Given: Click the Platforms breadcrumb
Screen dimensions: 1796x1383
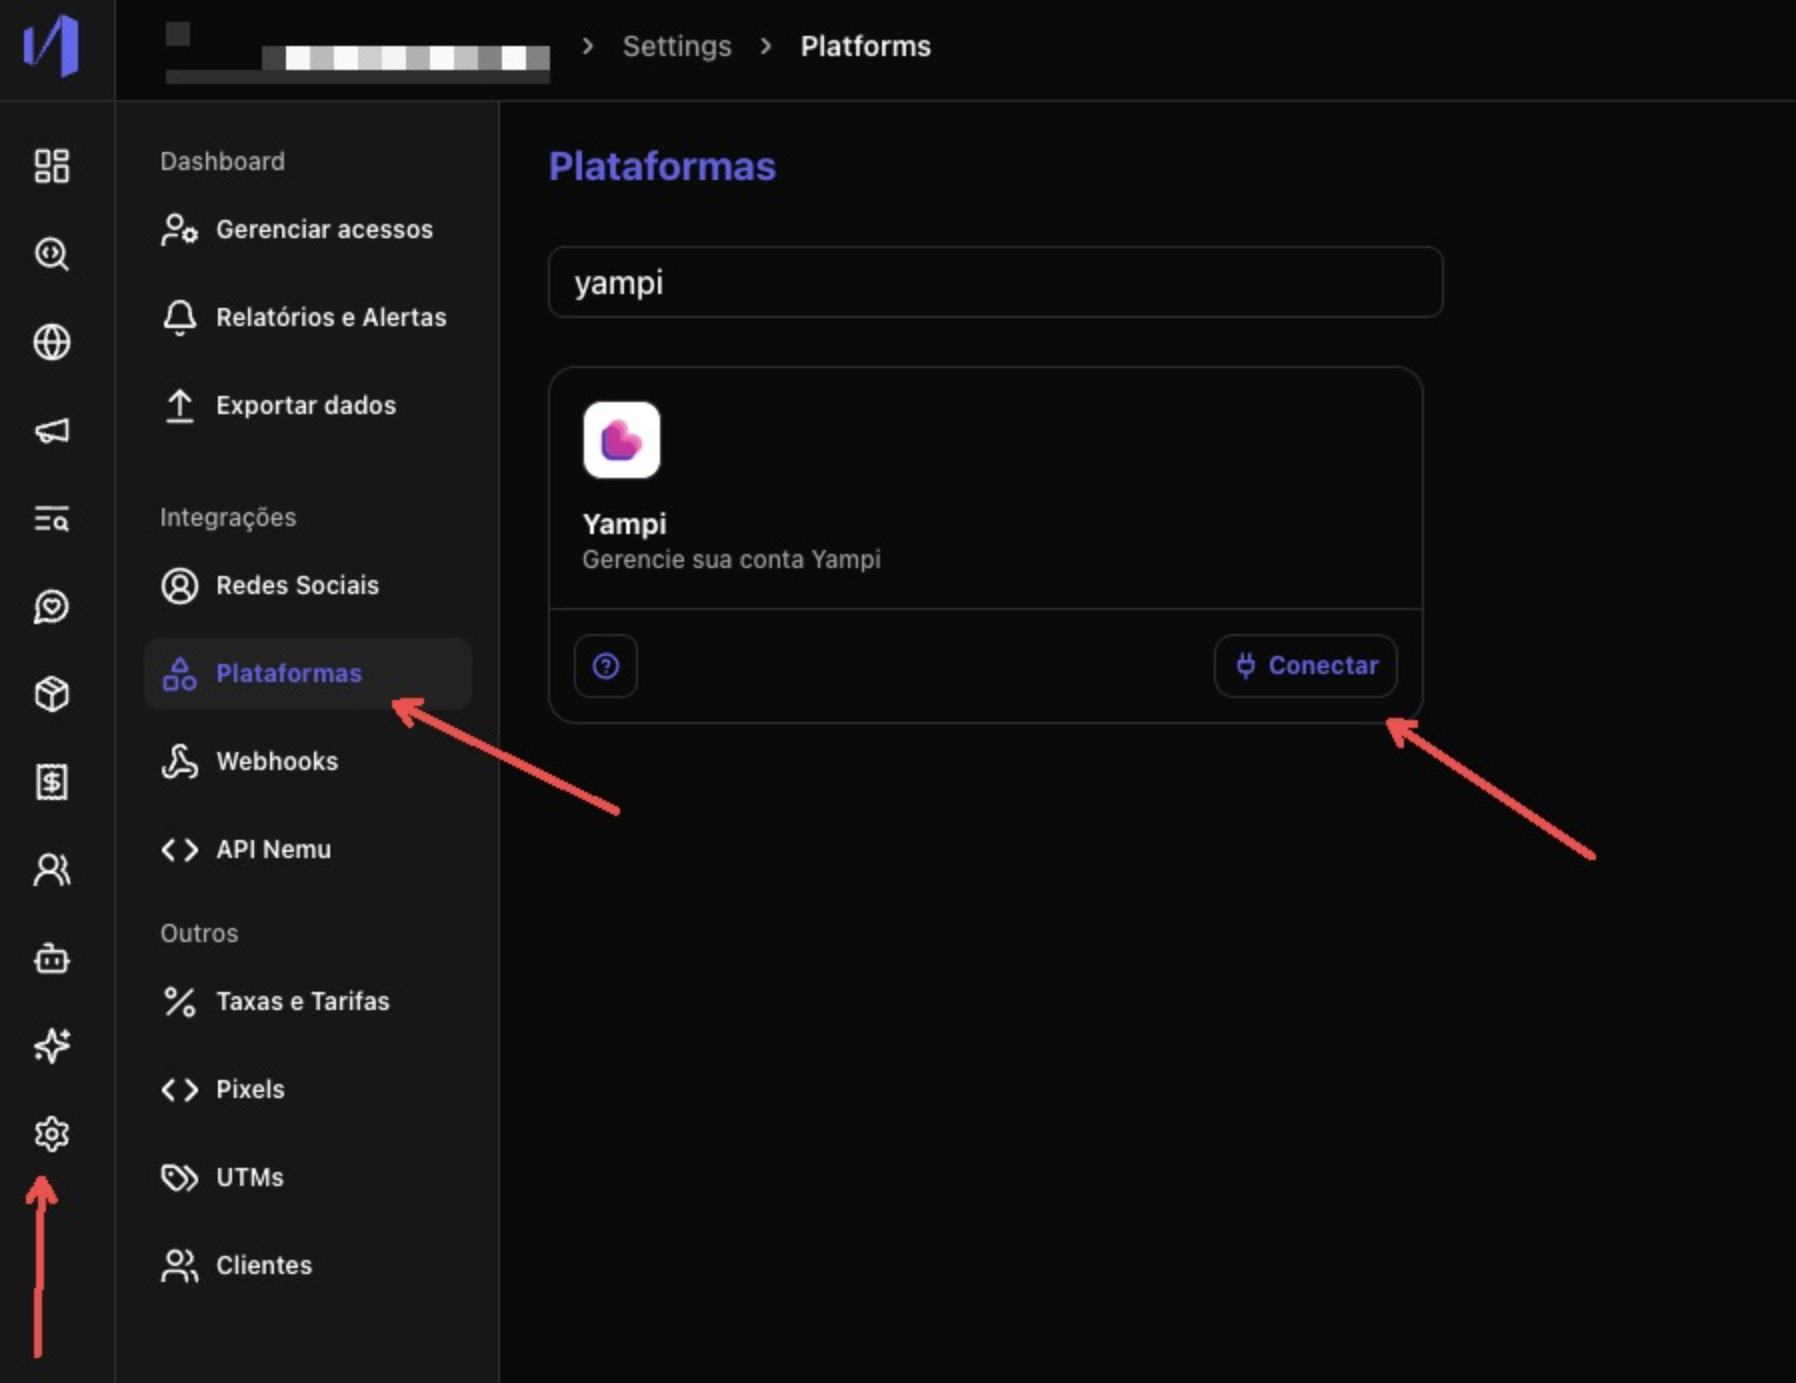Looking at the screenshot, I should (x=865, y=47).
